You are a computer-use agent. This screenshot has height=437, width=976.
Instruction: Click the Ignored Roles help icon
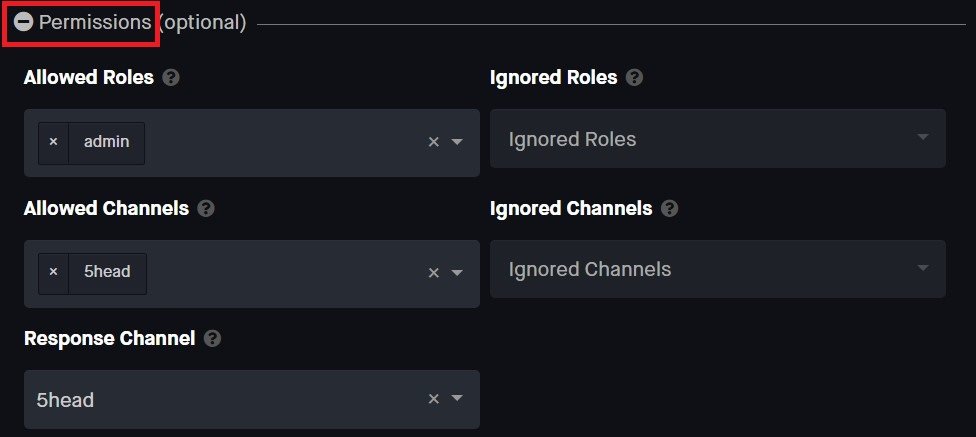[x=634, y=77]
